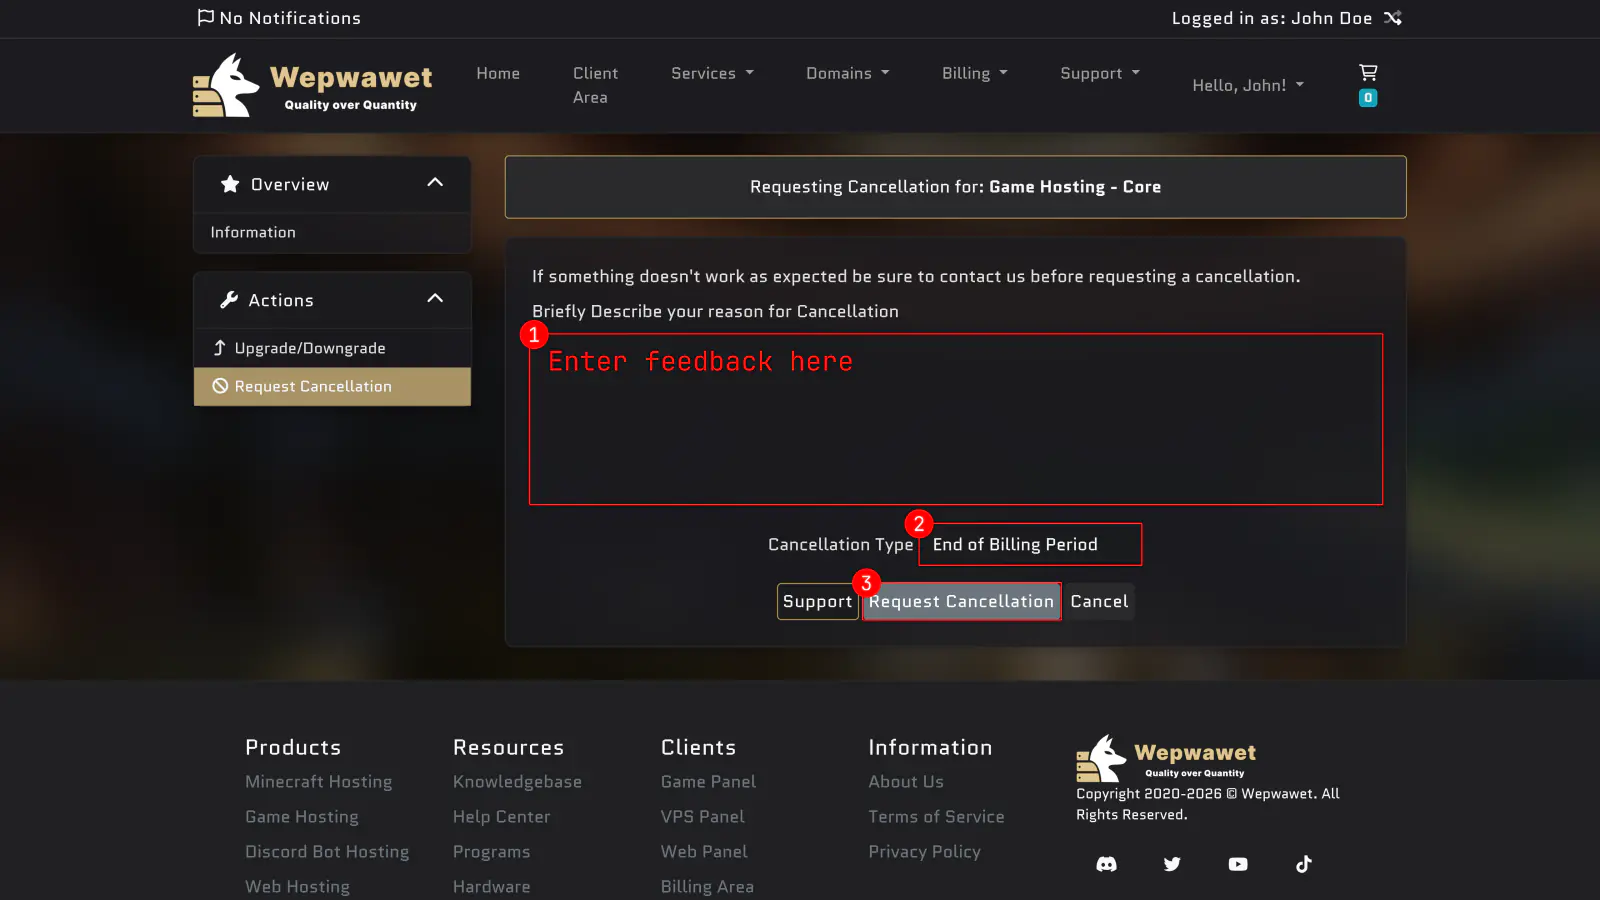Open the Cancellation Type dropdown
The image size is (1600, 900).
pyautogui.click(x=1030, y=545)
